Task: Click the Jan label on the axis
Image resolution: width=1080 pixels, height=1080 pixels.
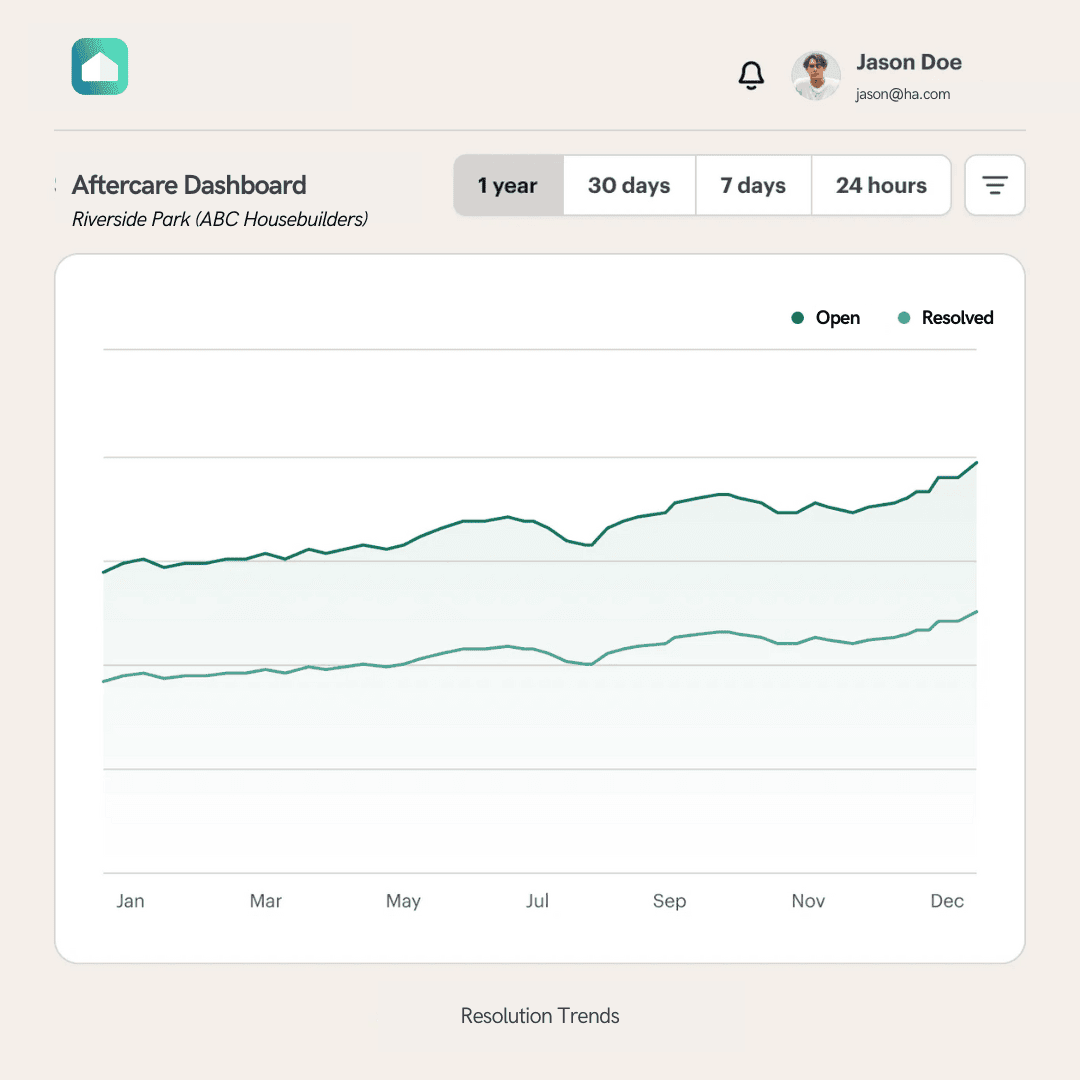Action: click(x=130, y=901)
